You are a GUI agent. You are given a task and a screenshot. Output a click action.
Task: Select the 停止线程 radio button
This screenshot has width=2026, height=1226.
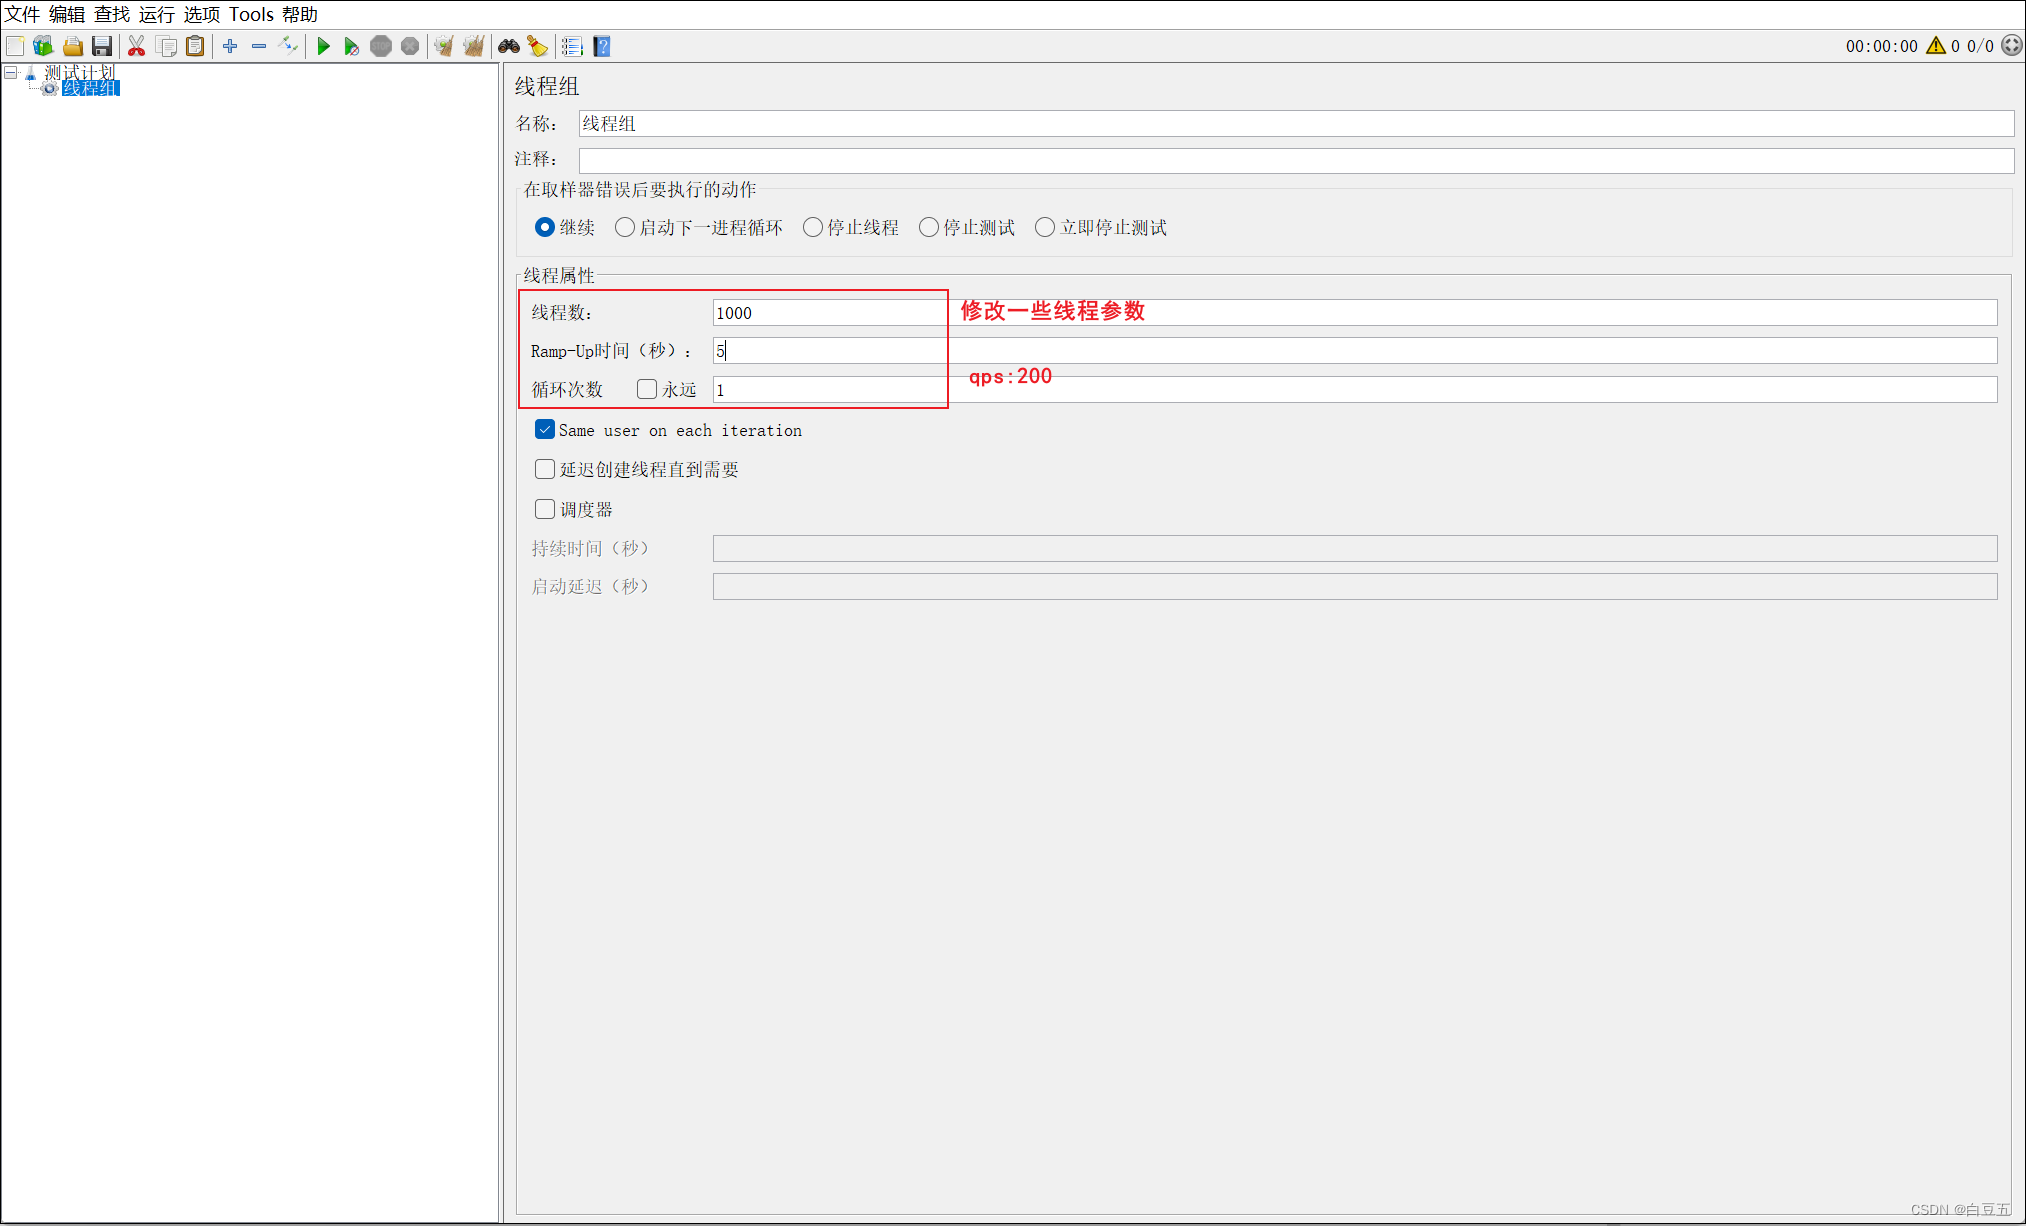pyautogui.click(x=813, y=228)
